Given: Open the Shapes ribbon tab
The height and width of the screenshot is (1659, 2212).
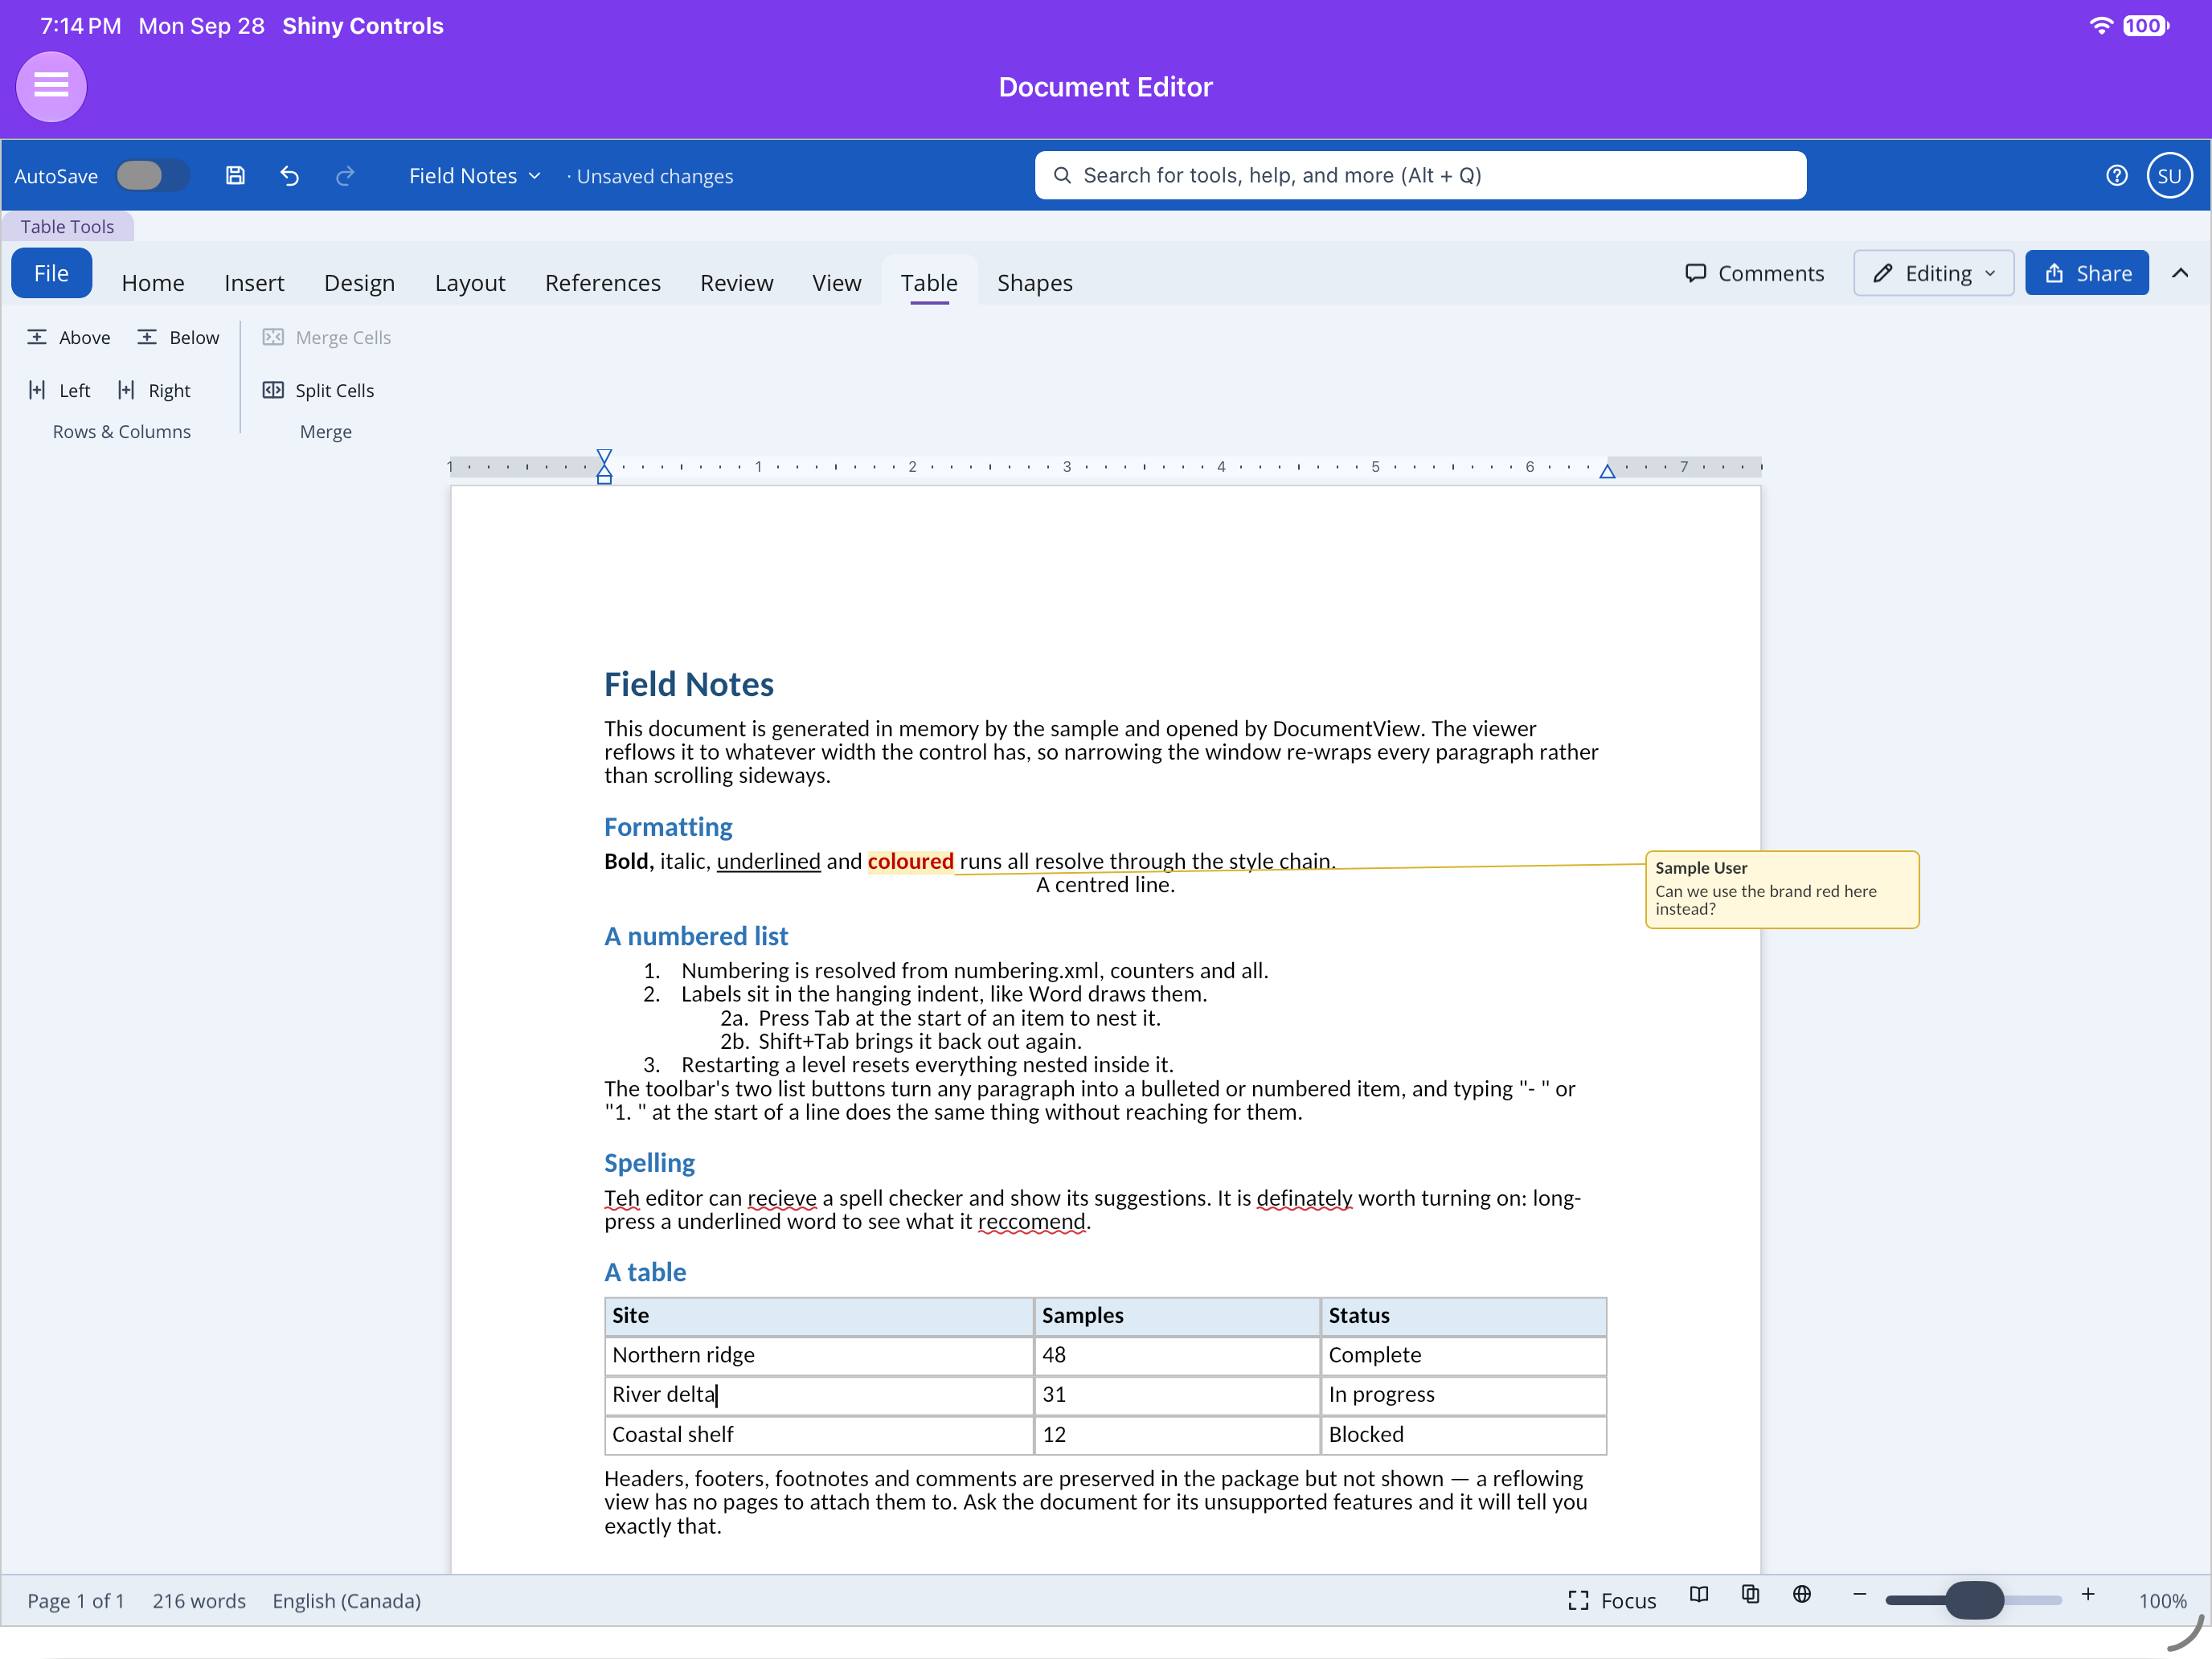Looking at the screenshot, I should tap(1034, 283).
